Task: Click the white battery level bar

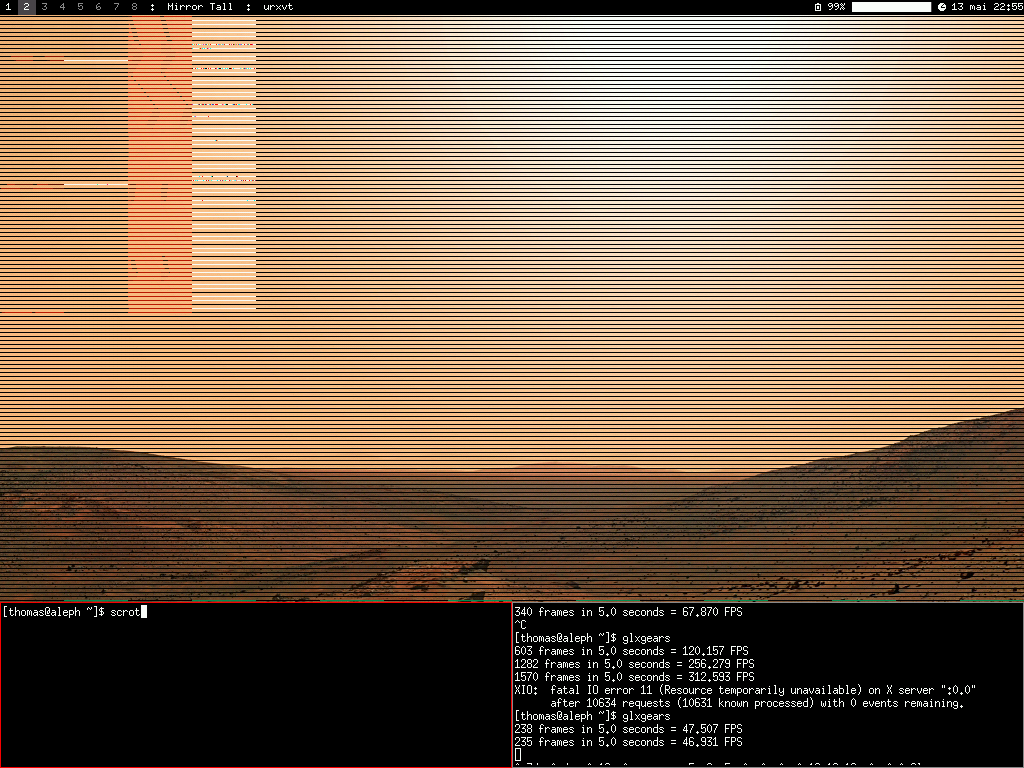Action: 891,7
